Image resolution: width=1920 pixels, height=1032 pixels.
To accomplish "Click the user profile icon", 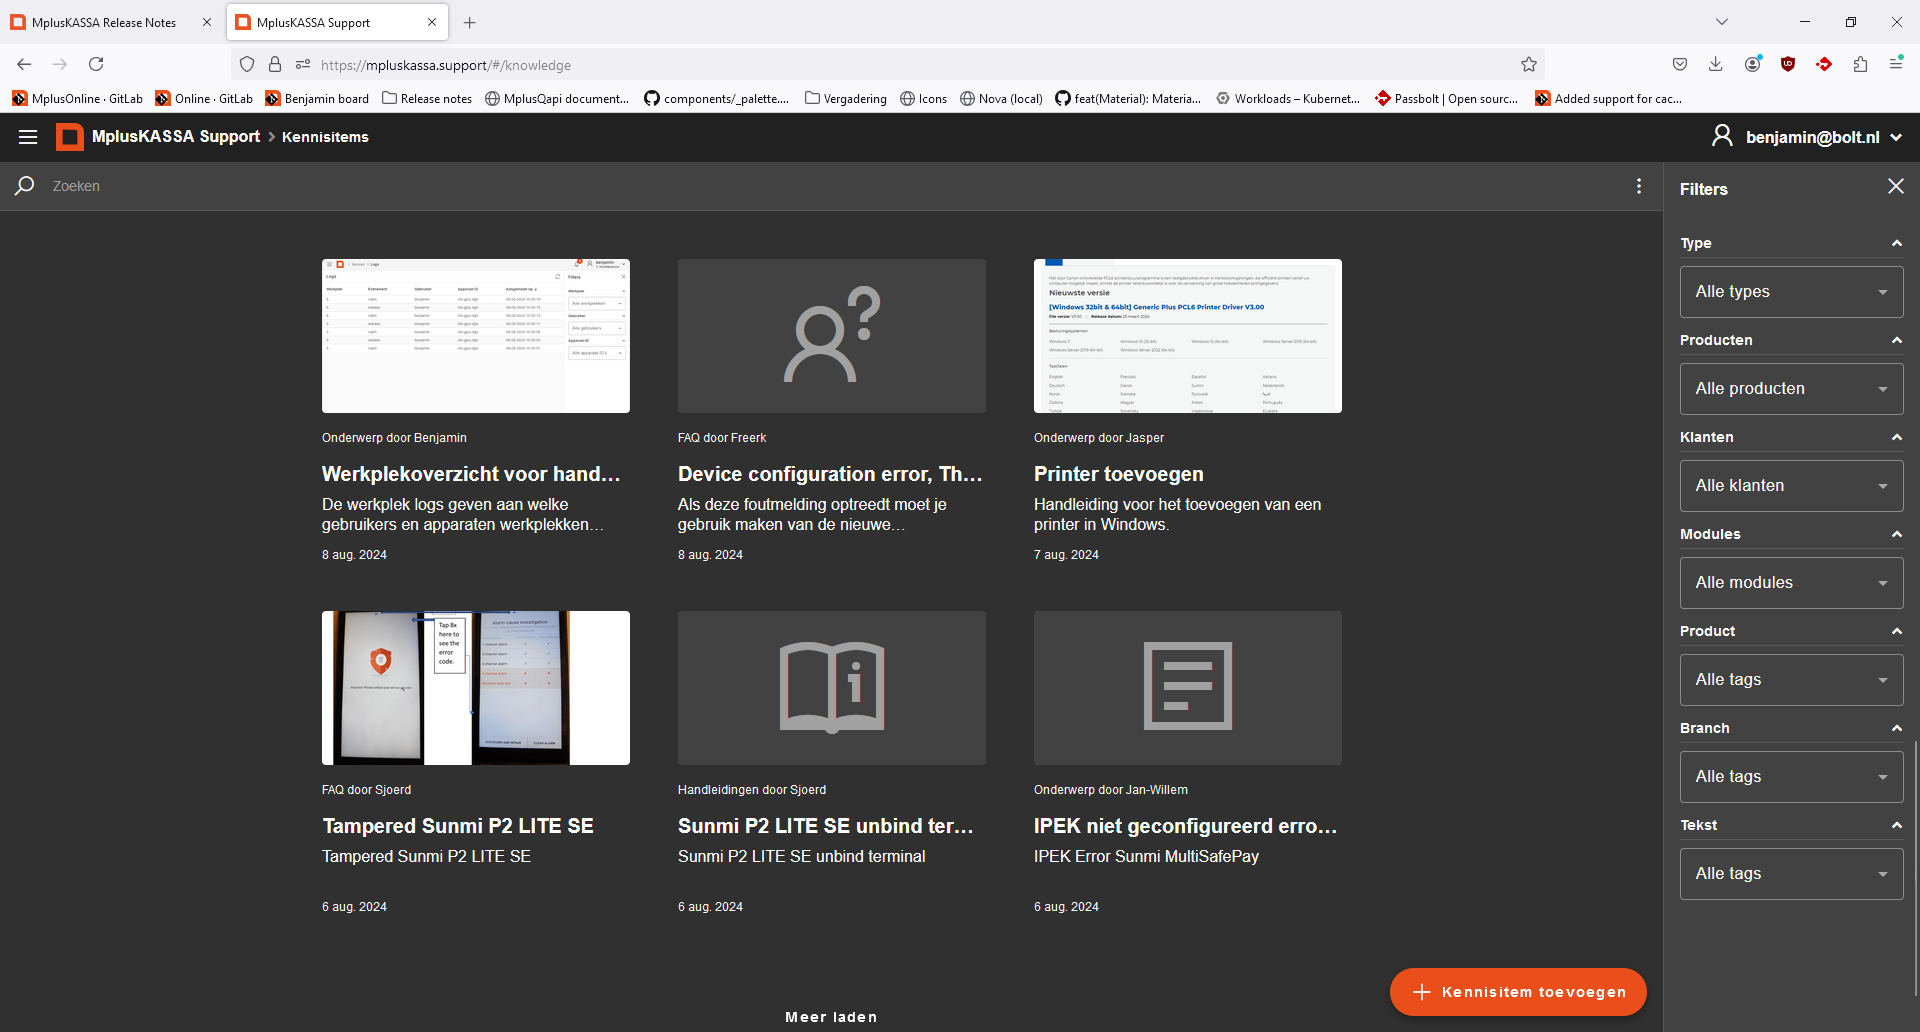I will point(1722,136).
